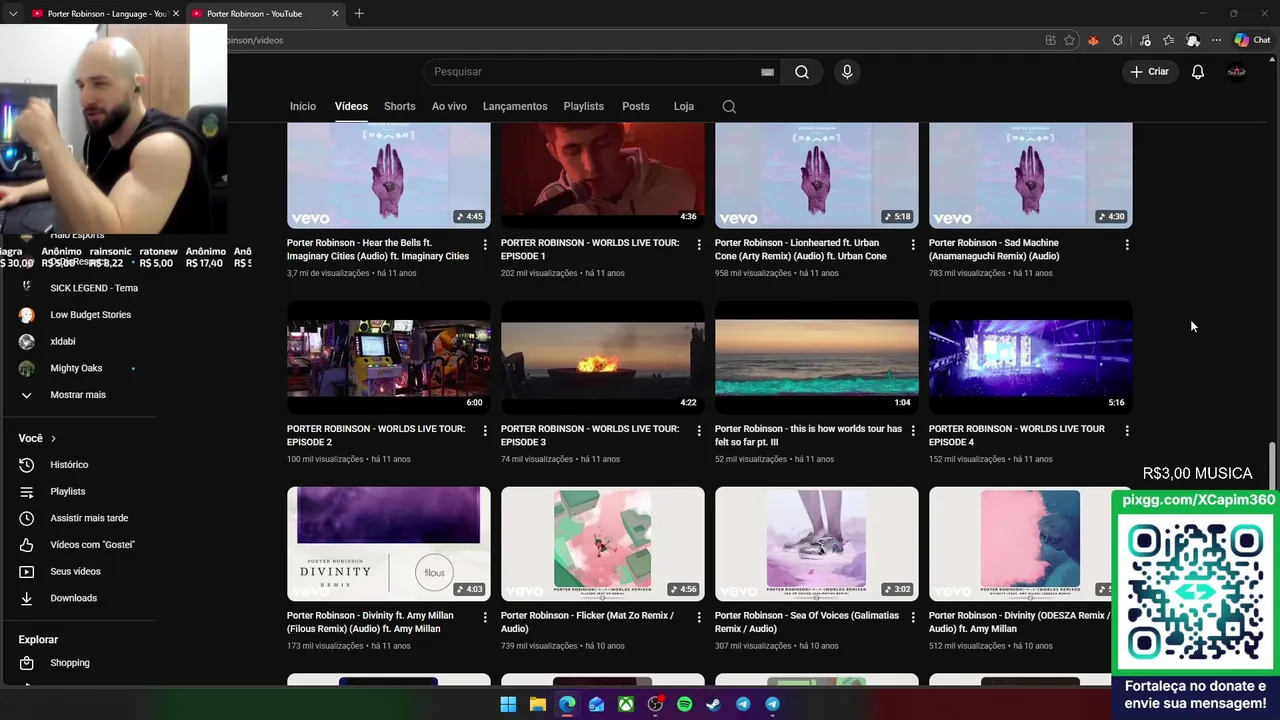Switch to 'Porter Robinson - Language' browser tab
Viewport: 1280px width, 720px height.
(x=104, y=13)
